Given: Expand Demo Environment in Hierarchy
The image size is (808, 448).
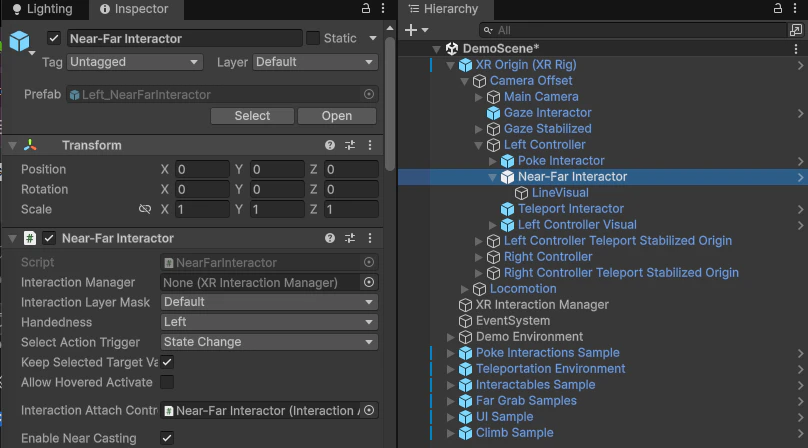Looking at the screenshot, I should click(x=450, y=337).
